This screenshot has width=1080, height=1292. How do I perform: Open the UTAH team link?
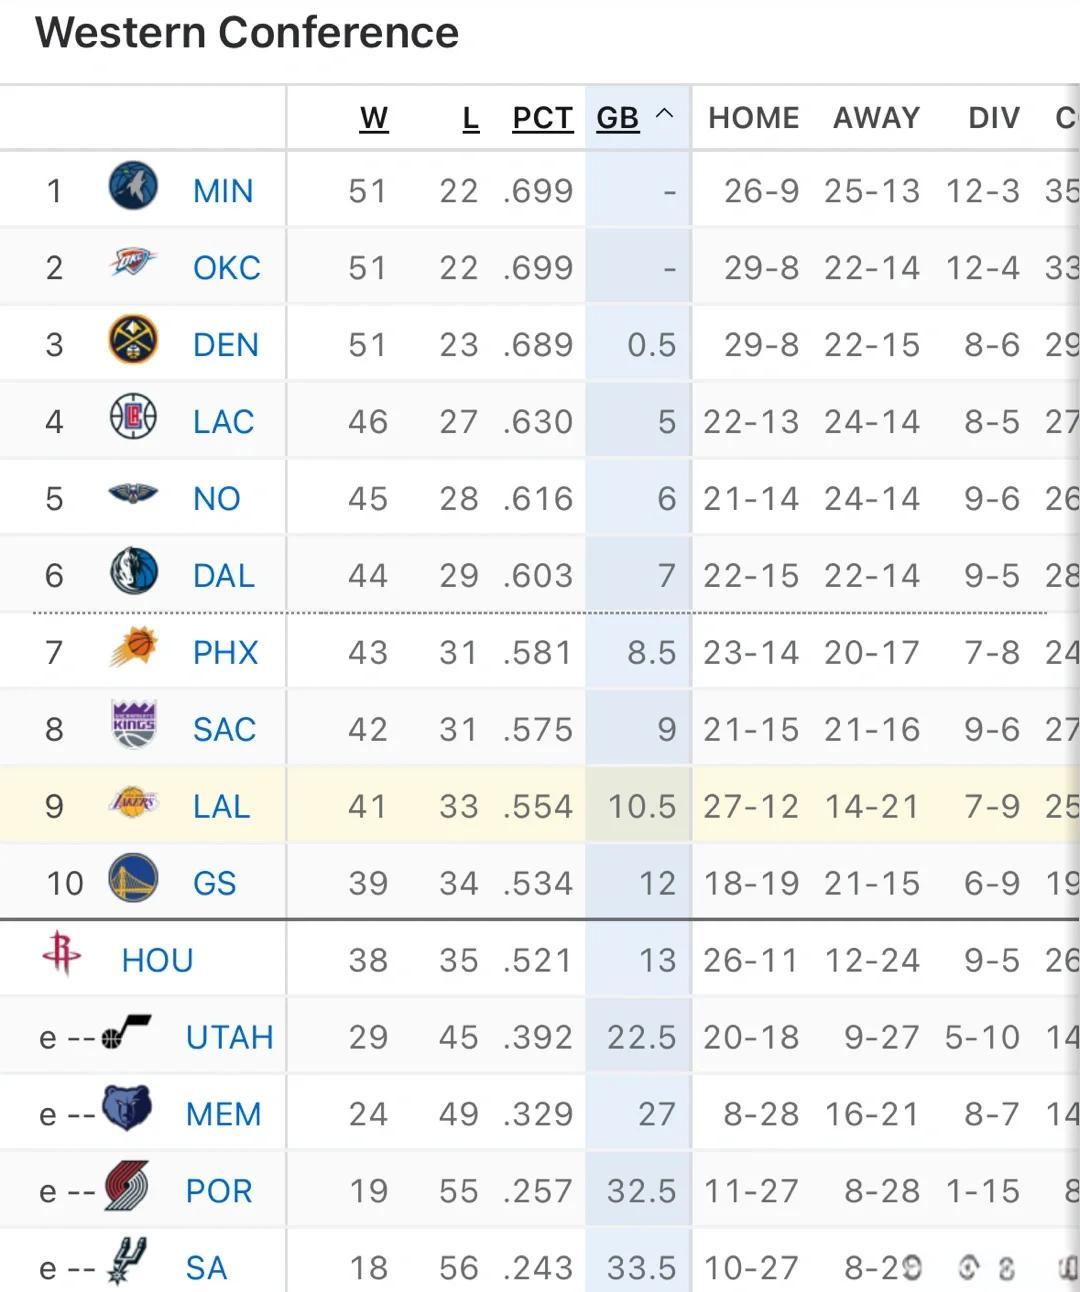pos(229,1037)
